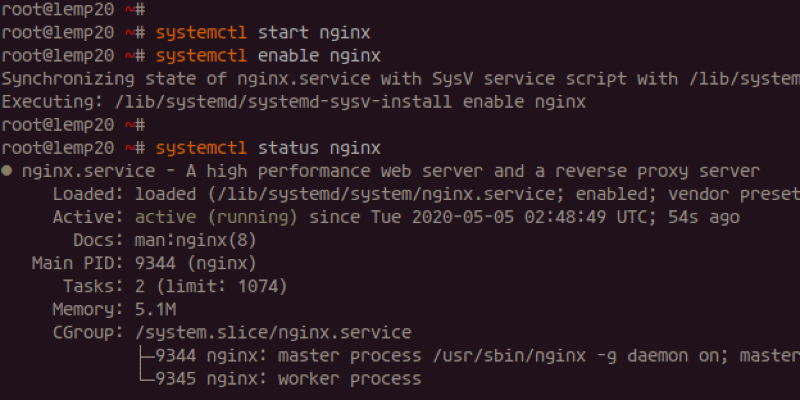Click the CGroup path /system.slice/nginx.service
Image resolution: width=800 pixels, height=400 pixels.
tap(273, 332)
